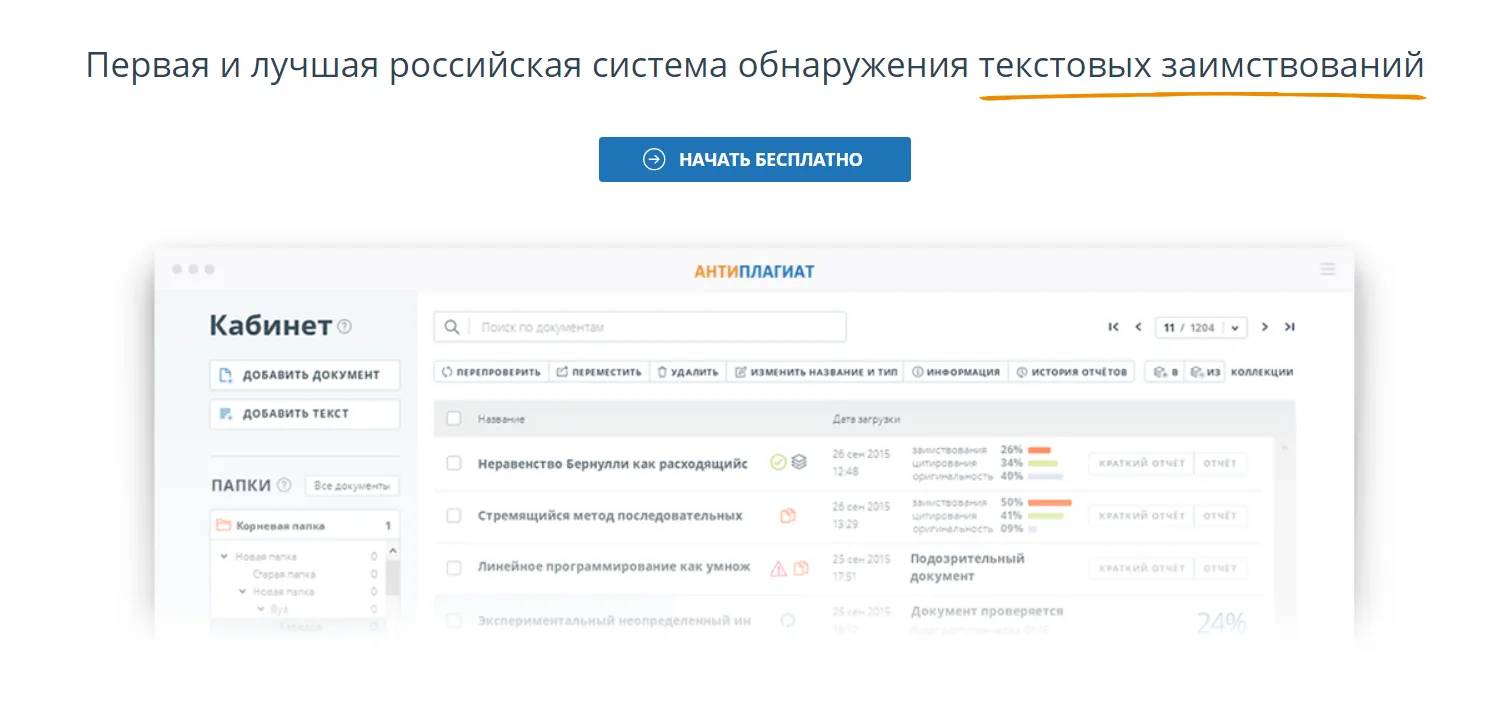Sort by Дата загрузки column header

pos(866,419)
